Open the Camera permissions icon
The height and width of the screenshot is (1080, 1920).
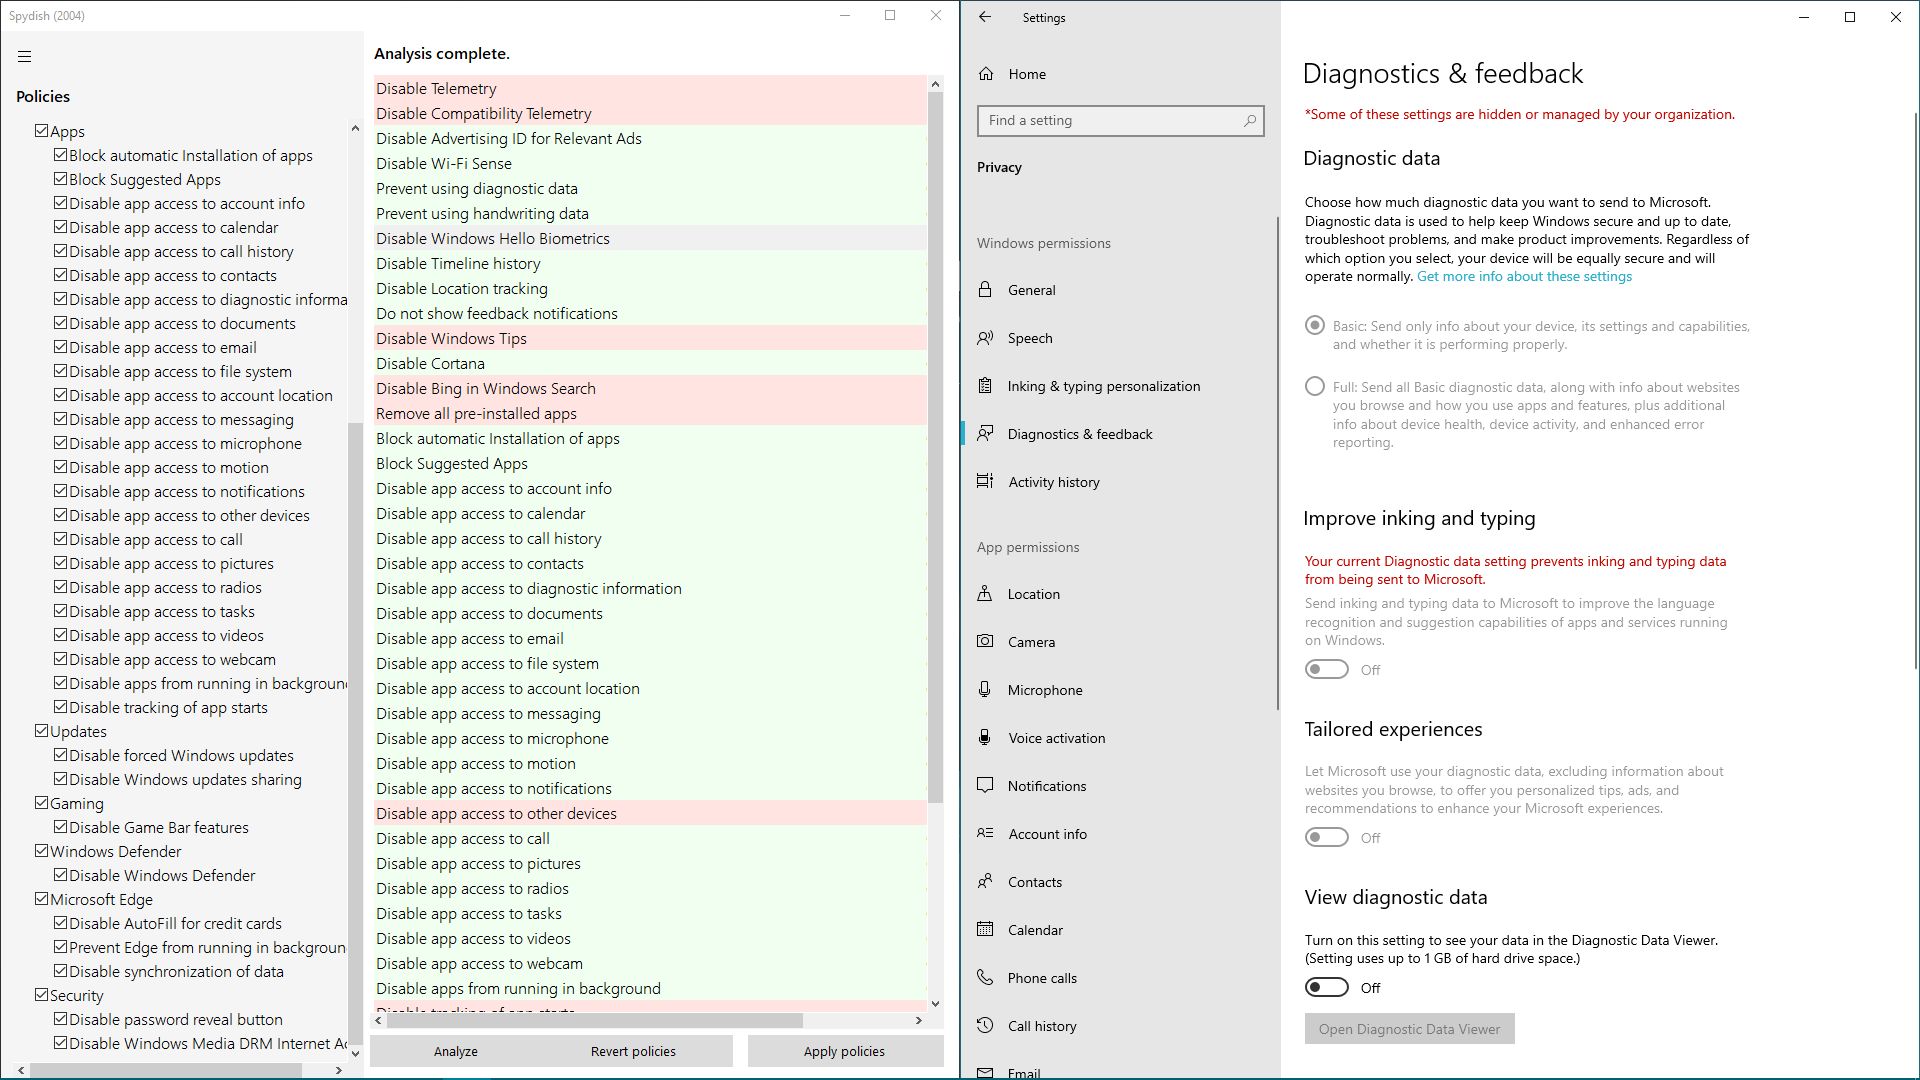(985, 642)
